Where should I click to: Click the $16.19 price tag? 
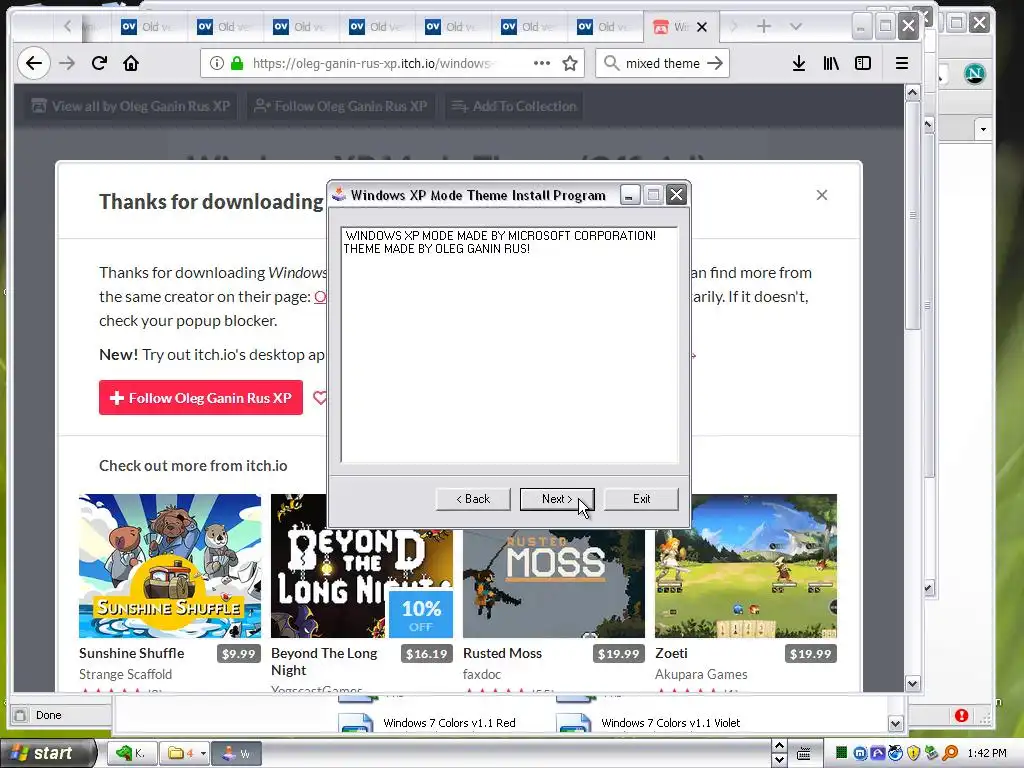click(x=426, y=654)
